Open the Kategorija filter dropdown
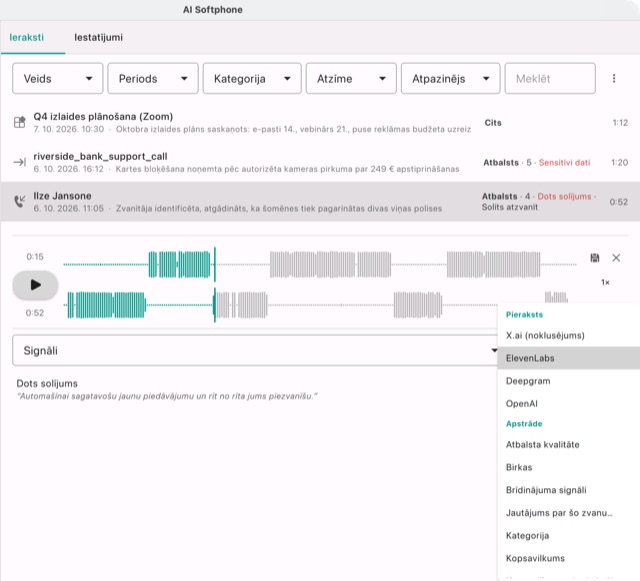 (x=252, y=78)
